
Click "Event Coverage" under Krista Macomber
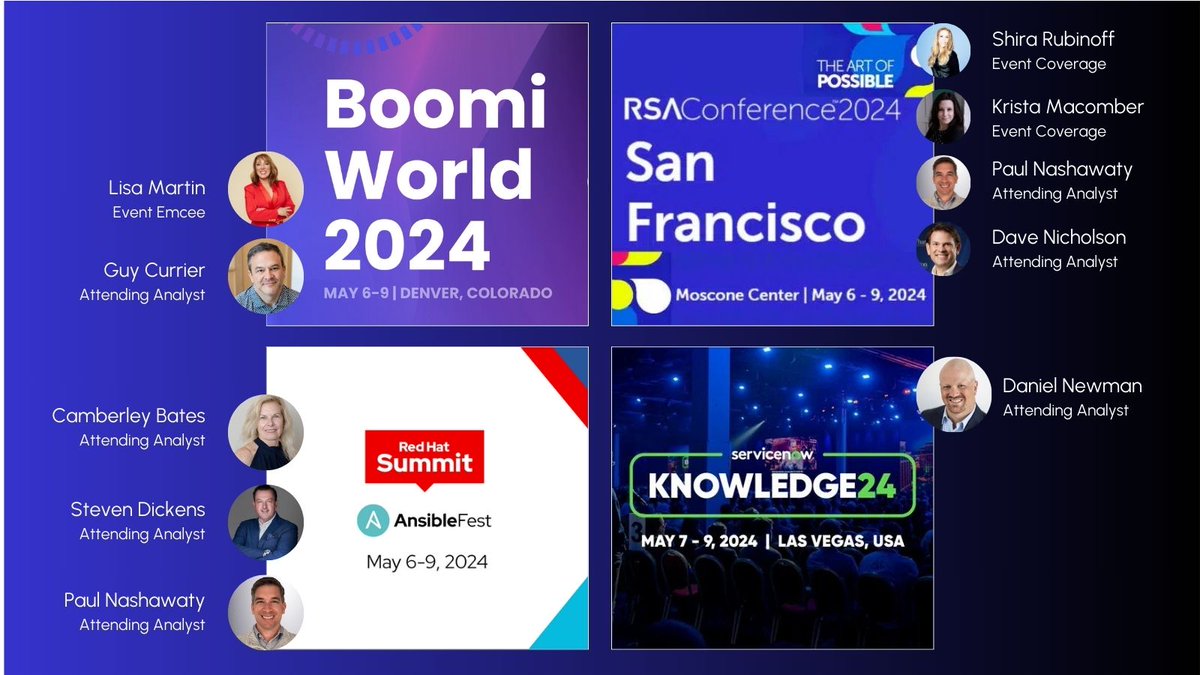coord(1049,131)
